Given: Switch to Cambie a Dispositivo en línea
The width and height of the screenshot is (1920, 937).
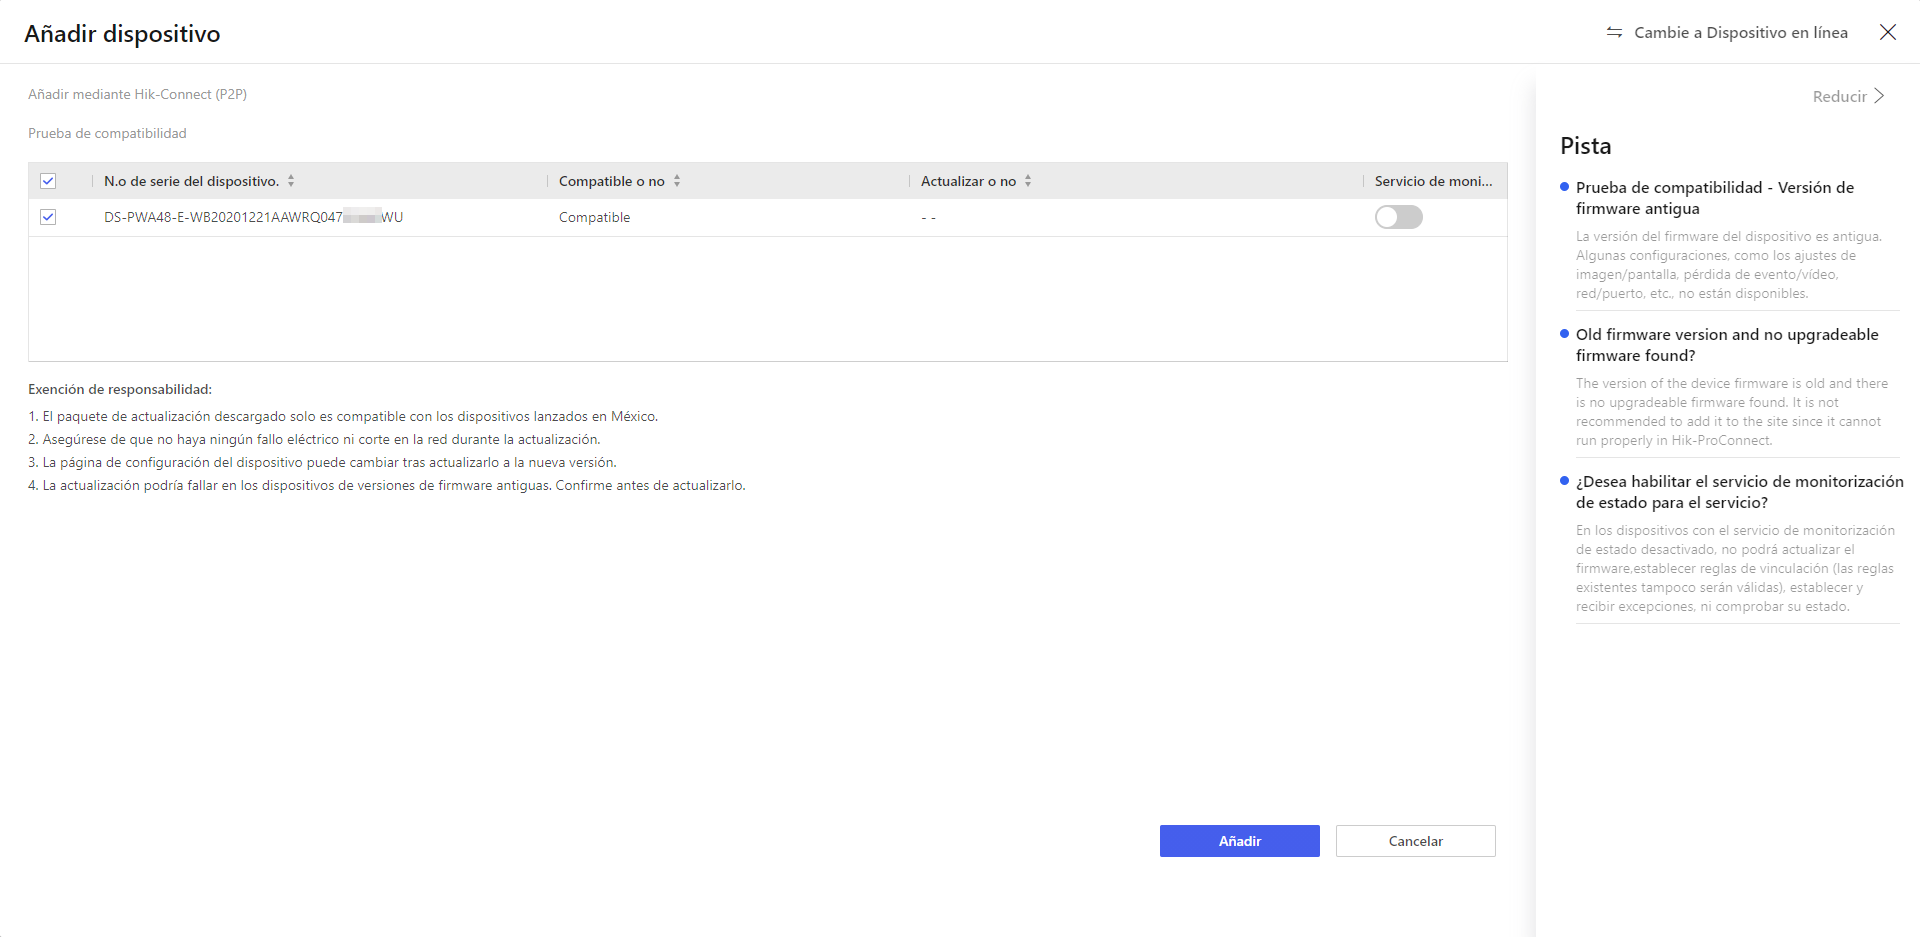Looking at the screenshot, I should pos(1741,33).
